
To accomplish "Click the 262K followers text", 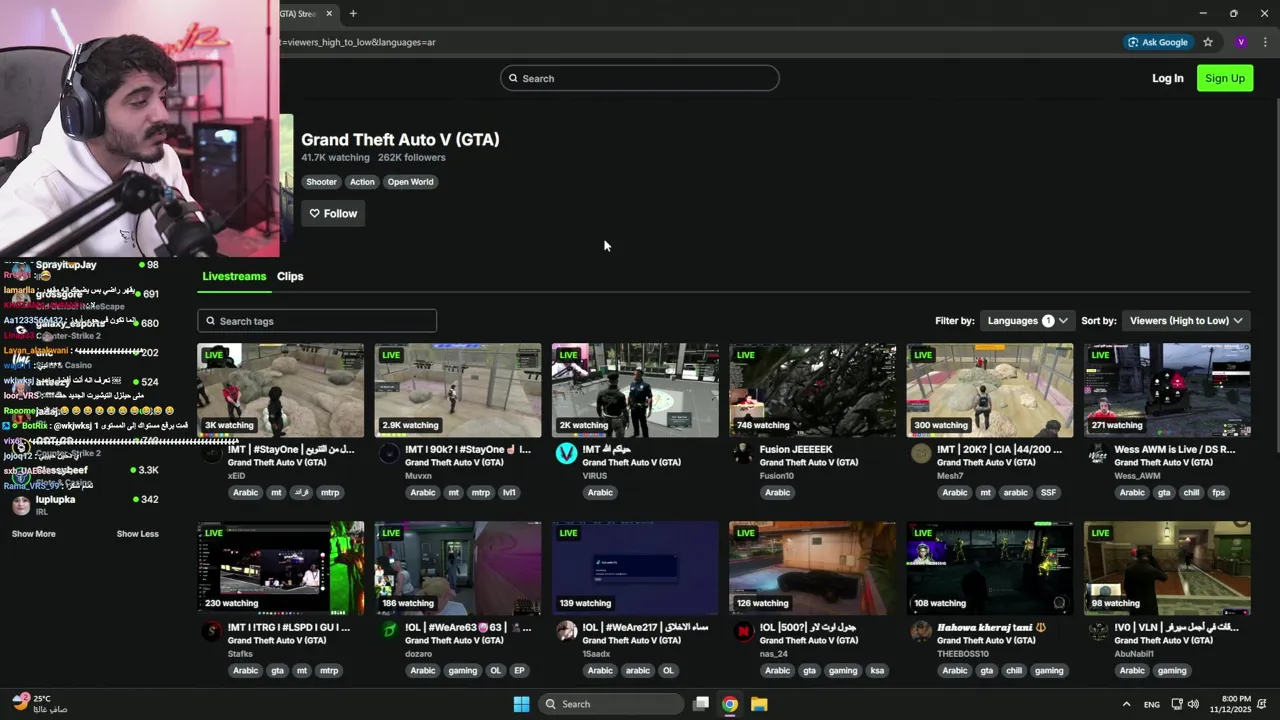I will click(412, 158).
